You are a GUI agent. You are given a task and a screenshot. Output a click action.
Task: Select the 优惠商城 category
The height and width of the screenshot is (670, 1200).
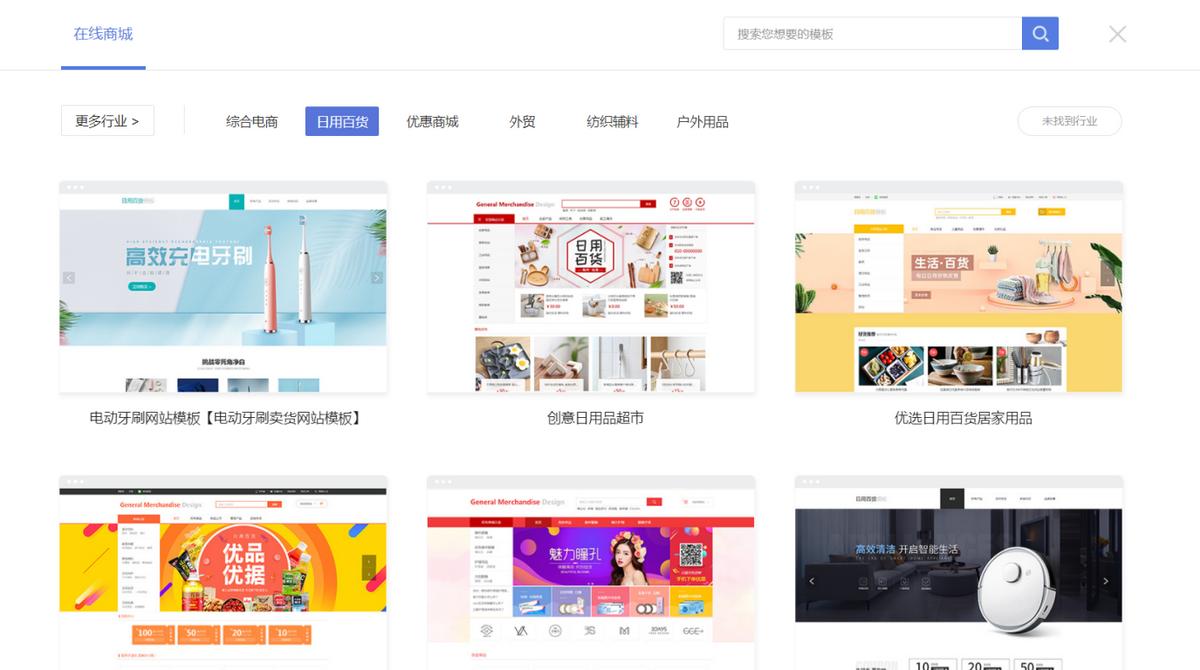coord(432,121)
